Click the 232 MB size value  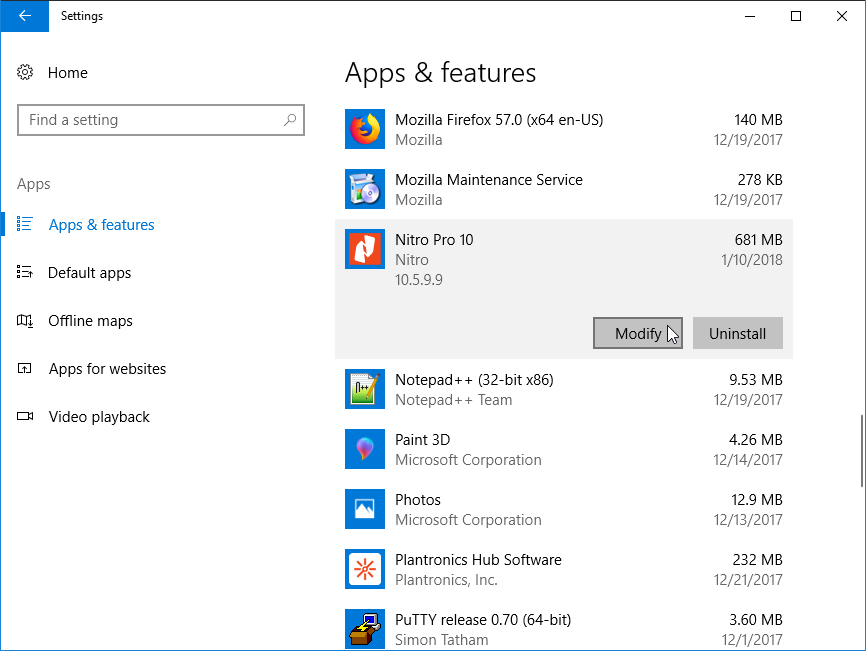point(758,560)
